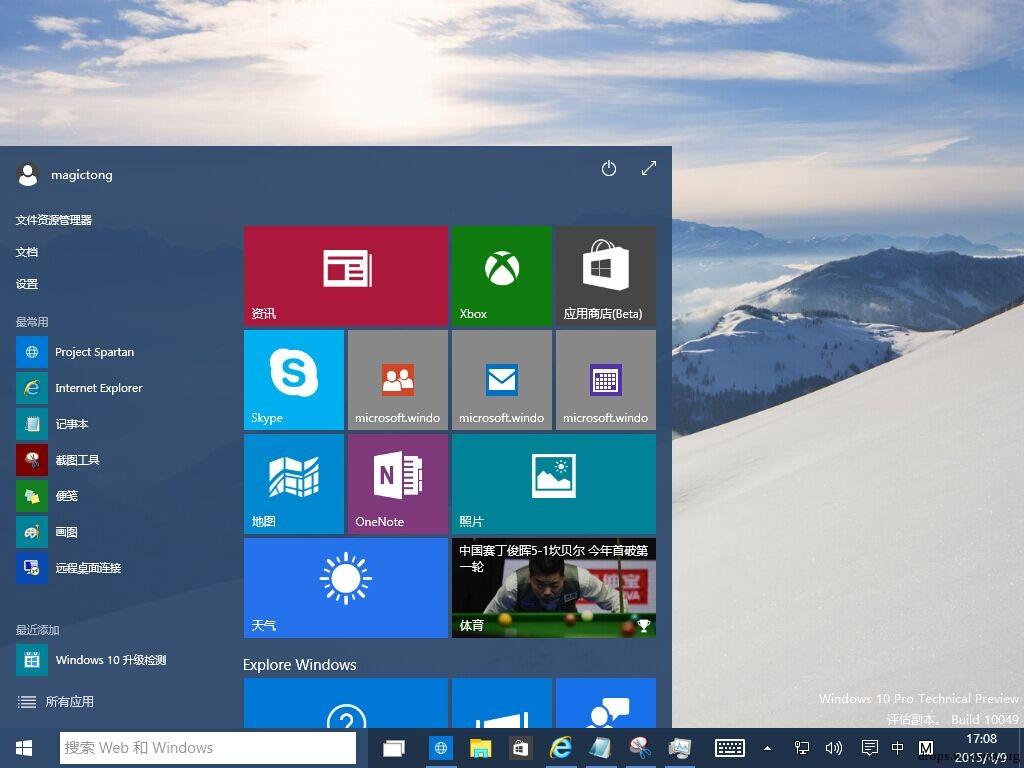
Task: Open the OneNote tile
Action: point(397,483)
